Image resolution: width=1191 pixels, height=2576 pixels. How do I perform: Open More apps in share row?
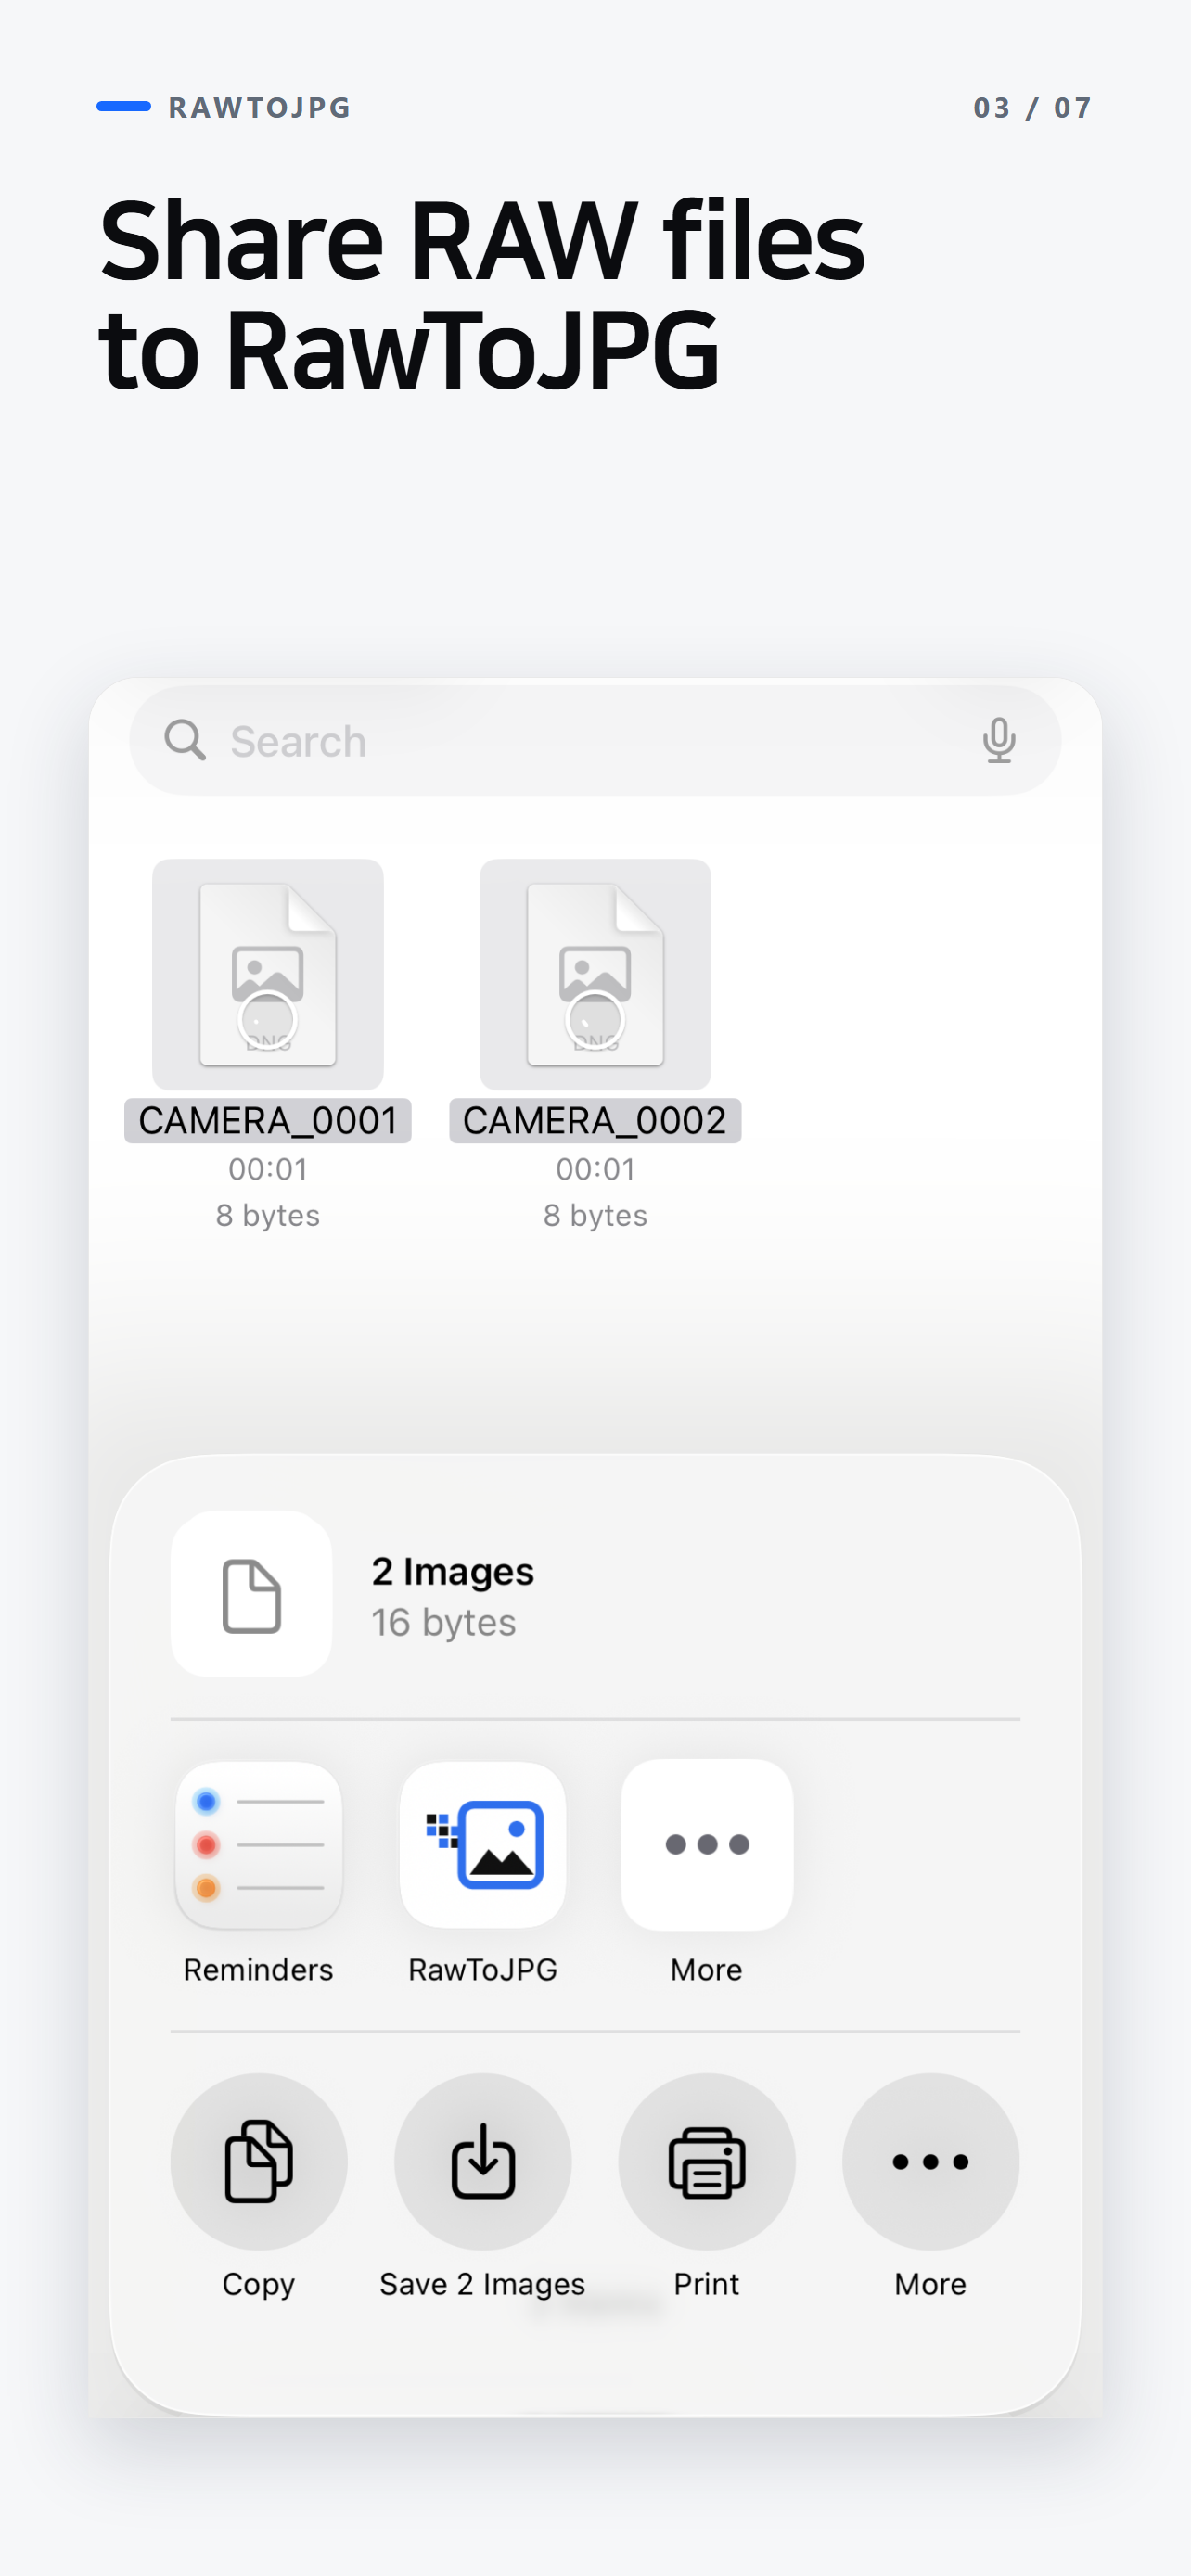point(707,1845)
